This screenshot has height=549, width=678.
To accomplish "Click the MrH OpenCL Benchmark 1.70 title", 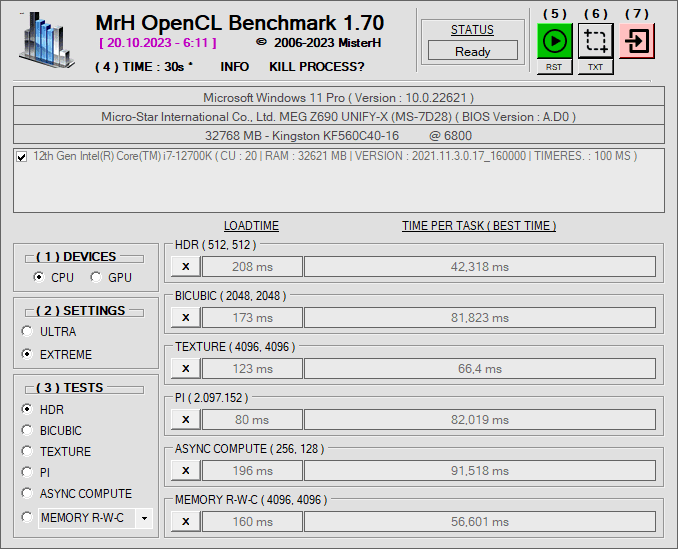I will [x=240, y=23].
